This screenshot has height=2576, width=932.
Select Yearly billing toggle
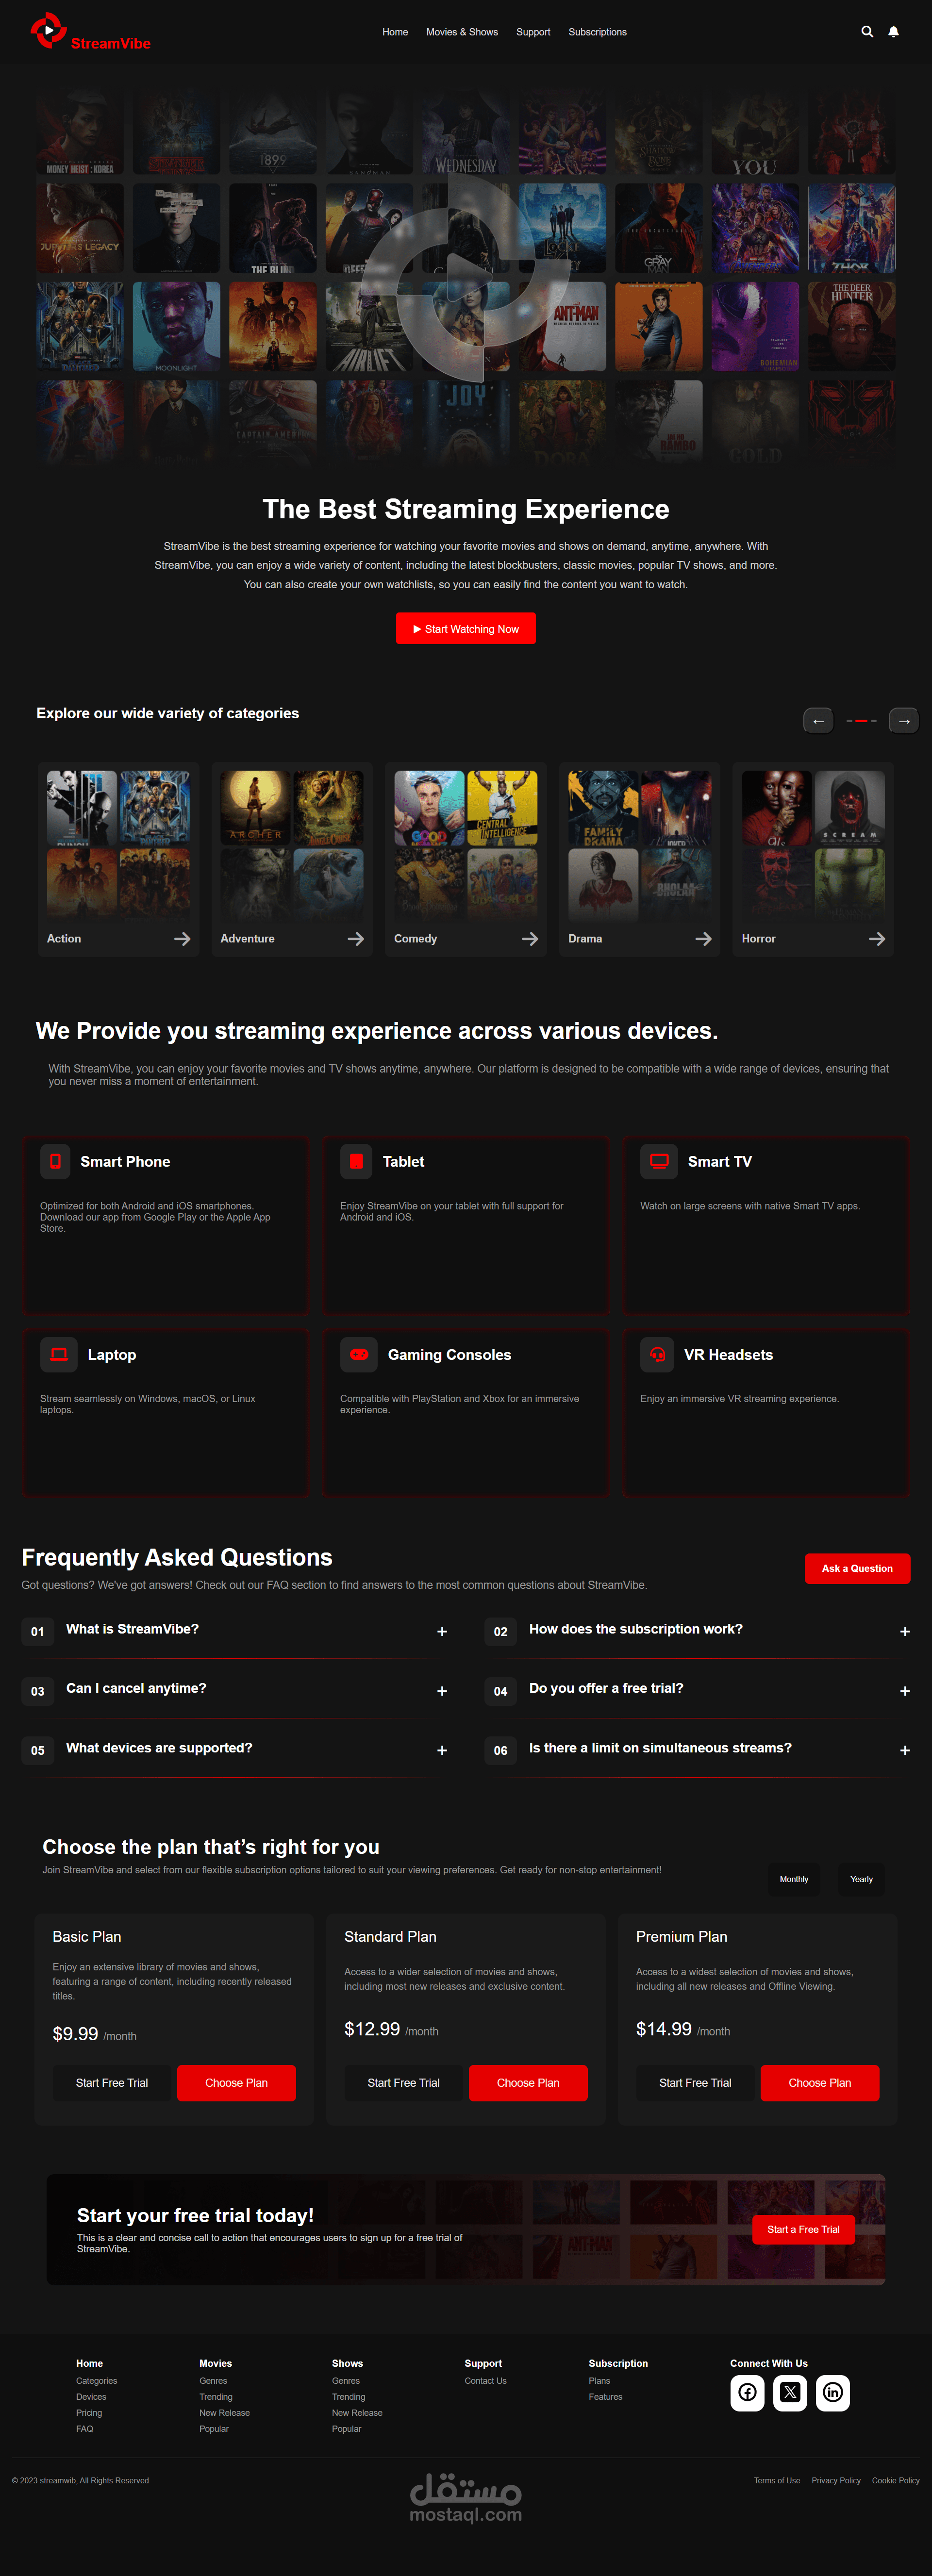(x=862, y=1879)
